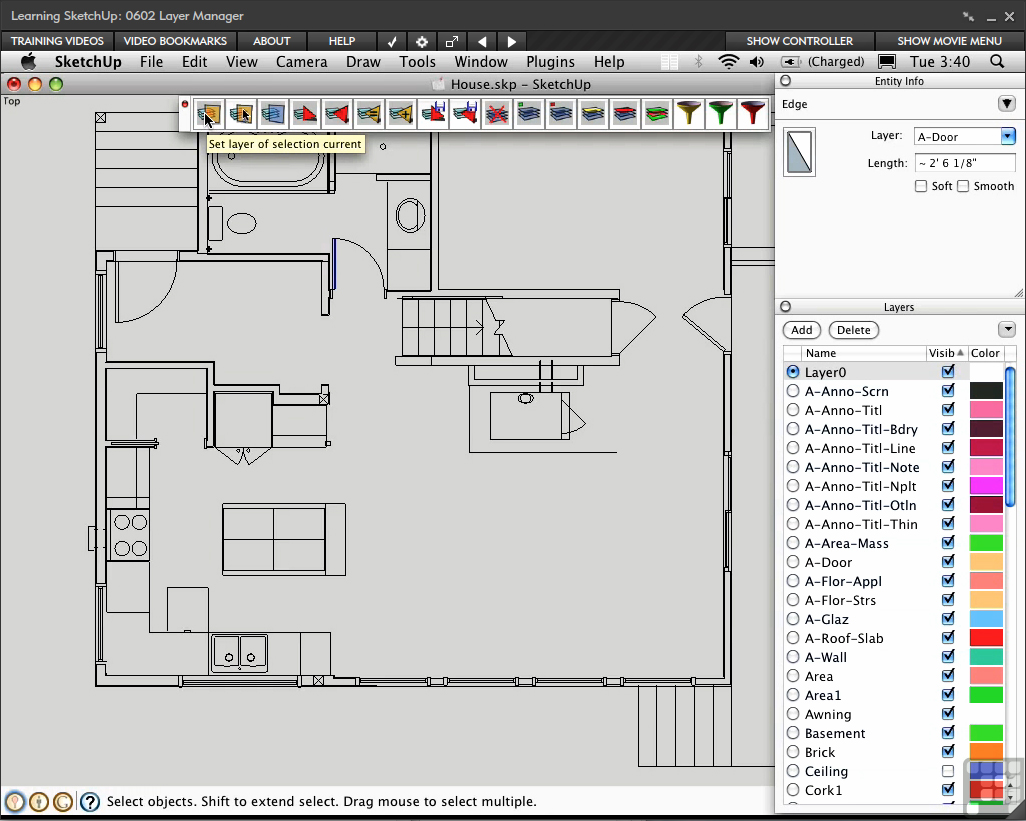The width and height of the screenshot is (1026, 821).
Task: Click Set layer of selection current icon
Action: tap(209, 114)
